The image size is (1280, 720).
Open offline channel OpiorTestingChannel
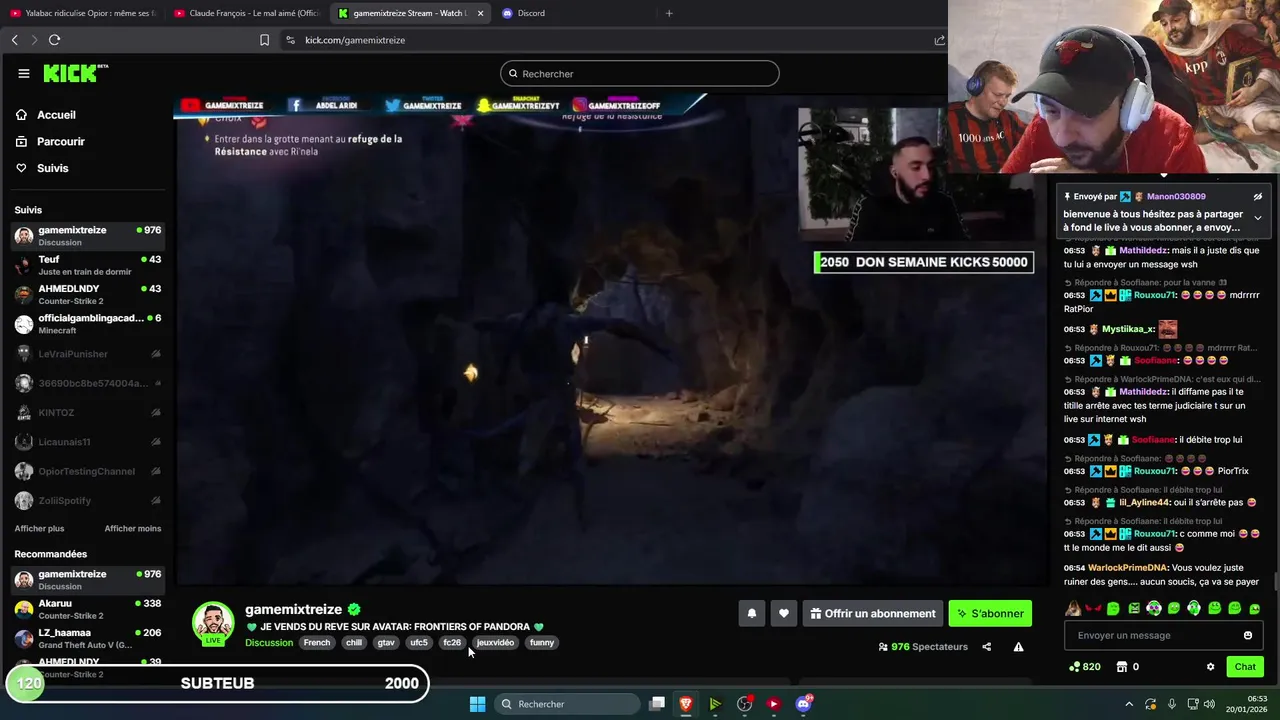88,471
